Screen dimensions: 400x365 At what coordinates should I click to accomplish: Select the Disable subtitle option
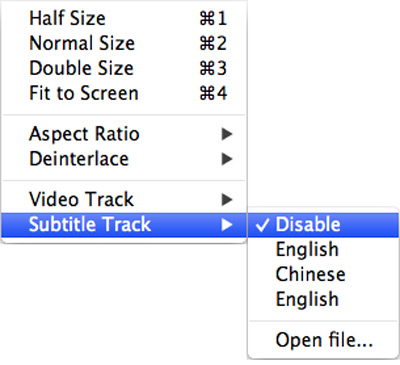(323, 225)
